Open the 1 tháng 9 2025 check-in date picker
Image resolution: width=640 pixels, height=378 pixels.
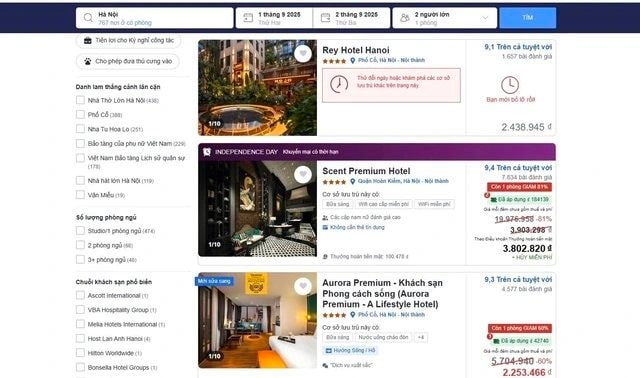[x=274, y=18]
